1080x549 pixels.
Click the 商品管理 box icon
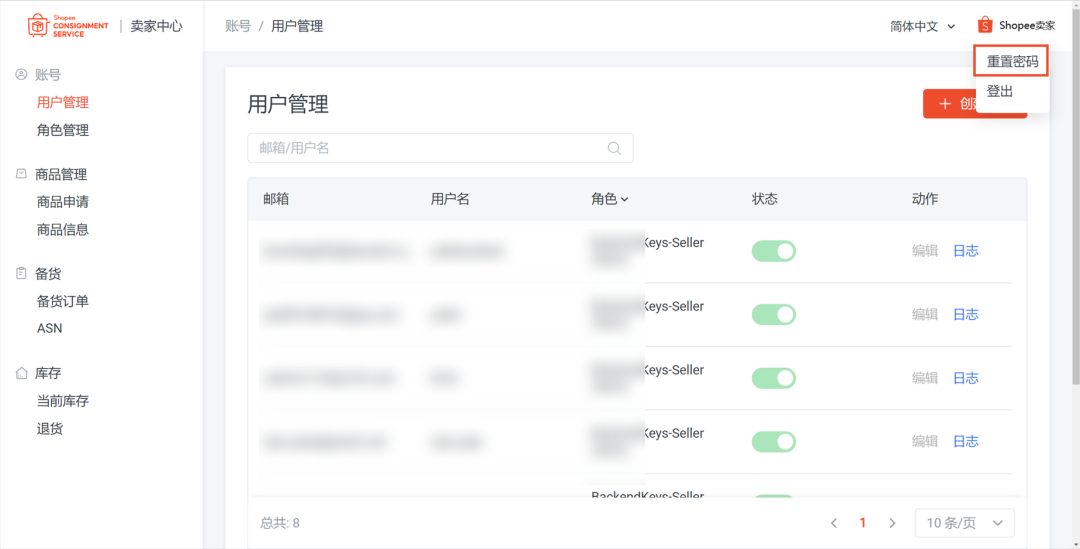tap(21, 174)
